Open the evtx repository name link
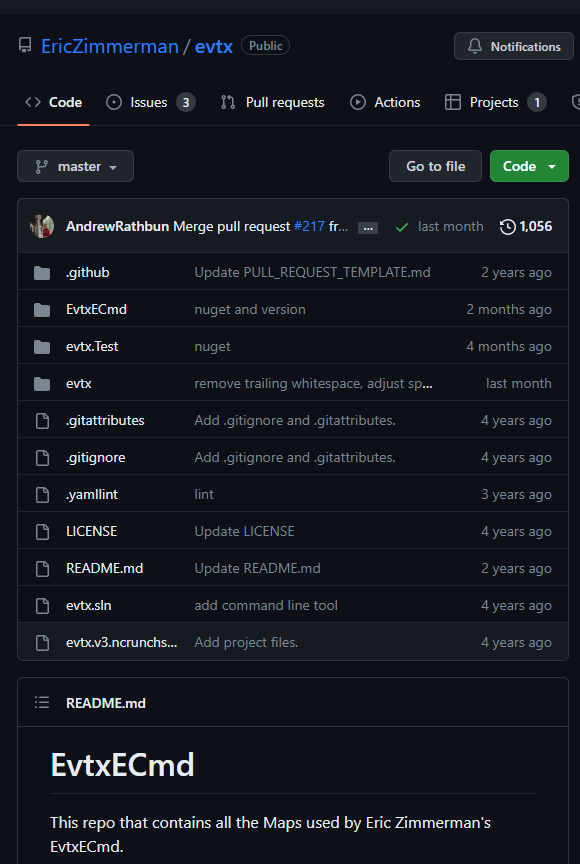 [x=214, y=46]
